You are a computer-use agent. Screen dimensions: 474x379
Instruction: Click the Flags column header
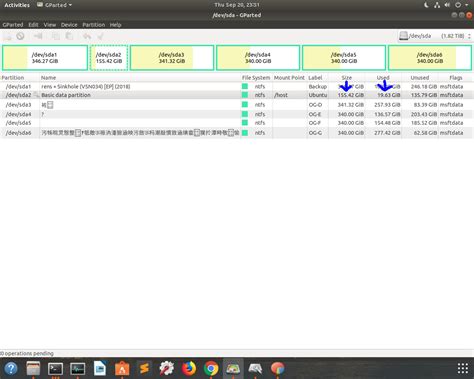[456, 78]
